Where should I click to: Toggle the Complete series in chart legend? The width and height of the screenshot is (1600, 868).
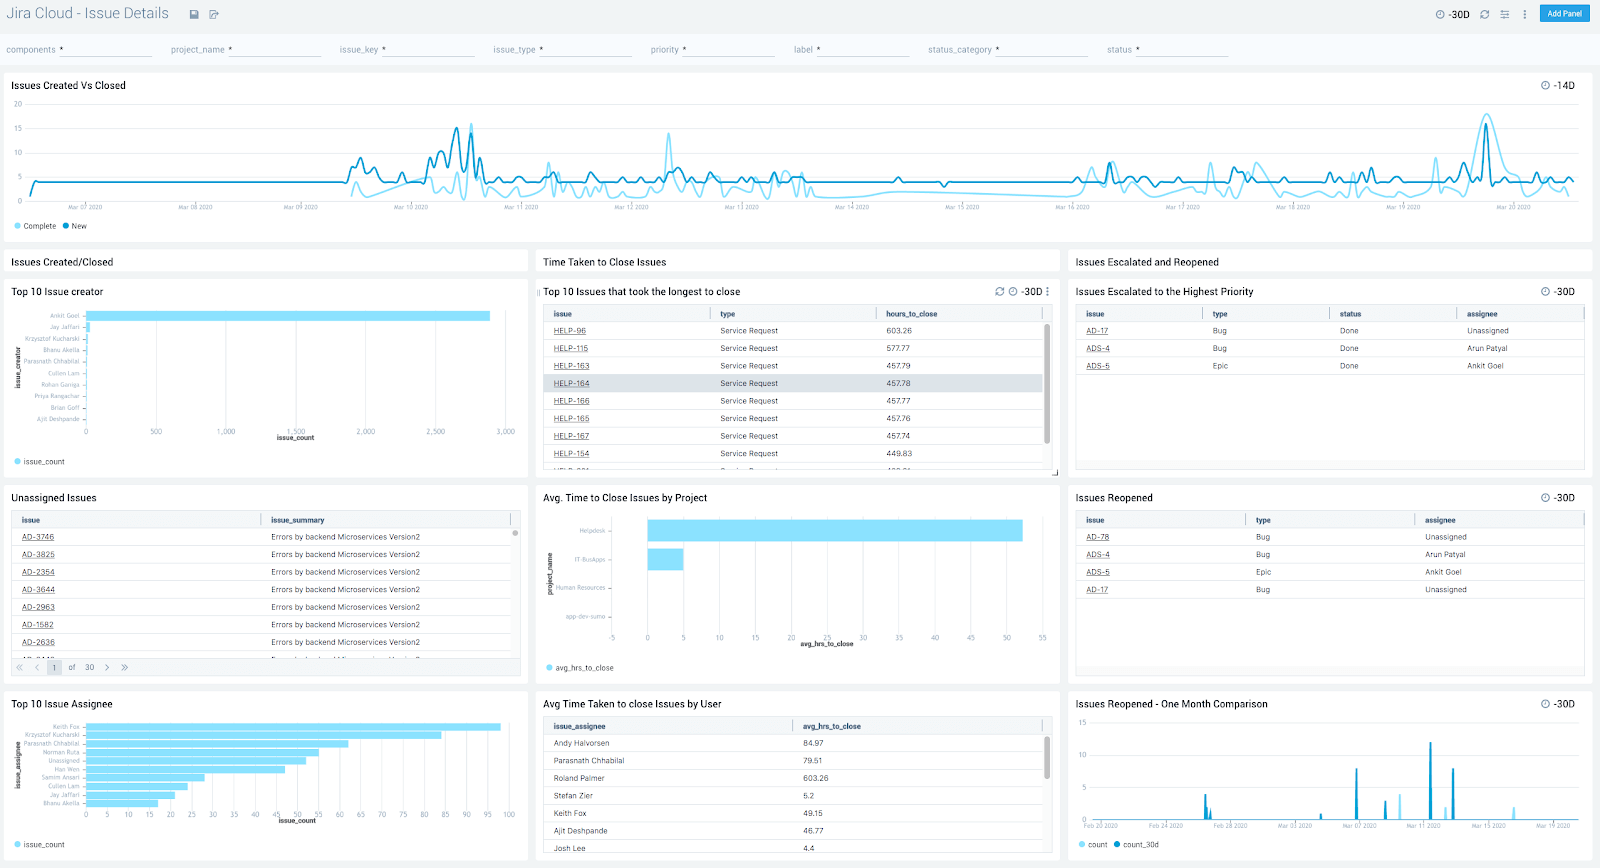point(39,226)
